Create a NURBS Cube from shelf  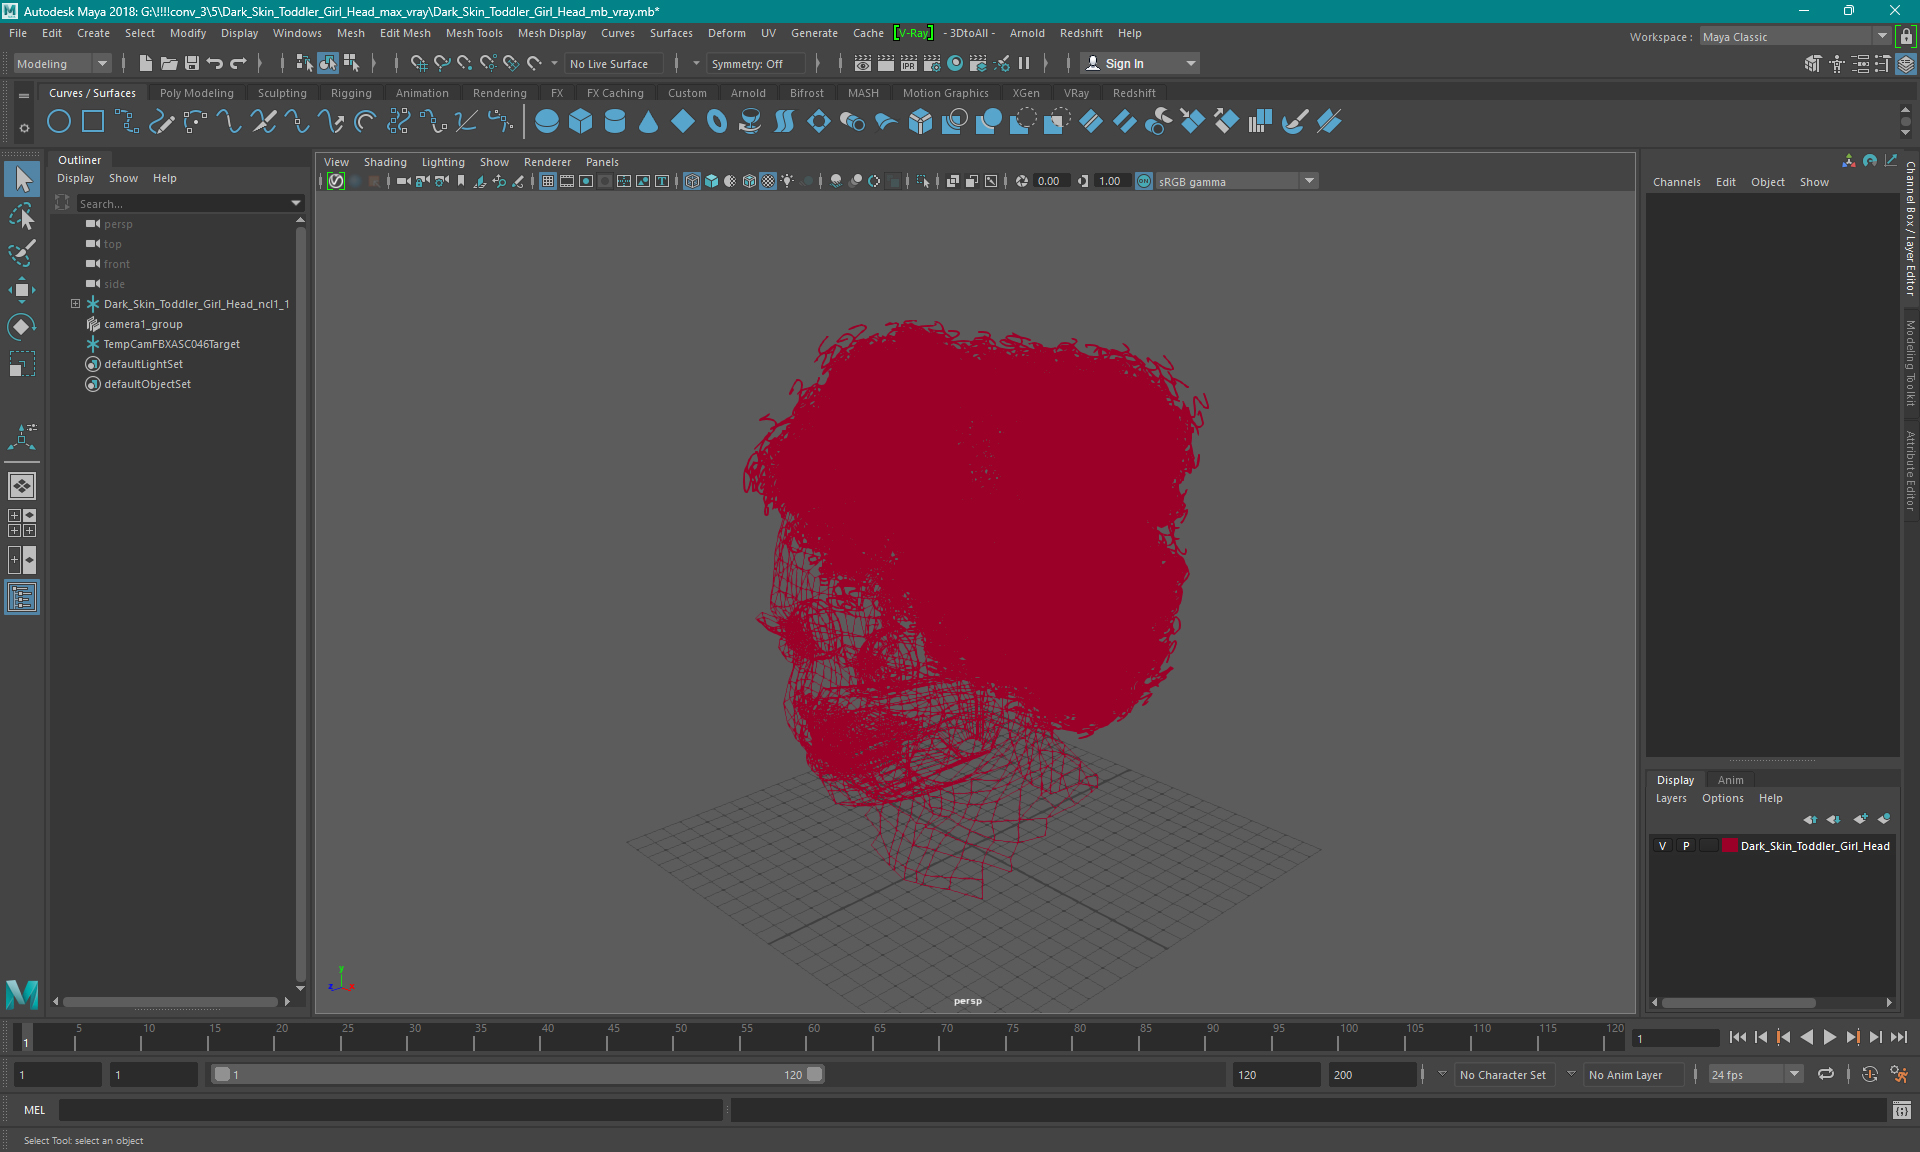click(x=581, y=122)
